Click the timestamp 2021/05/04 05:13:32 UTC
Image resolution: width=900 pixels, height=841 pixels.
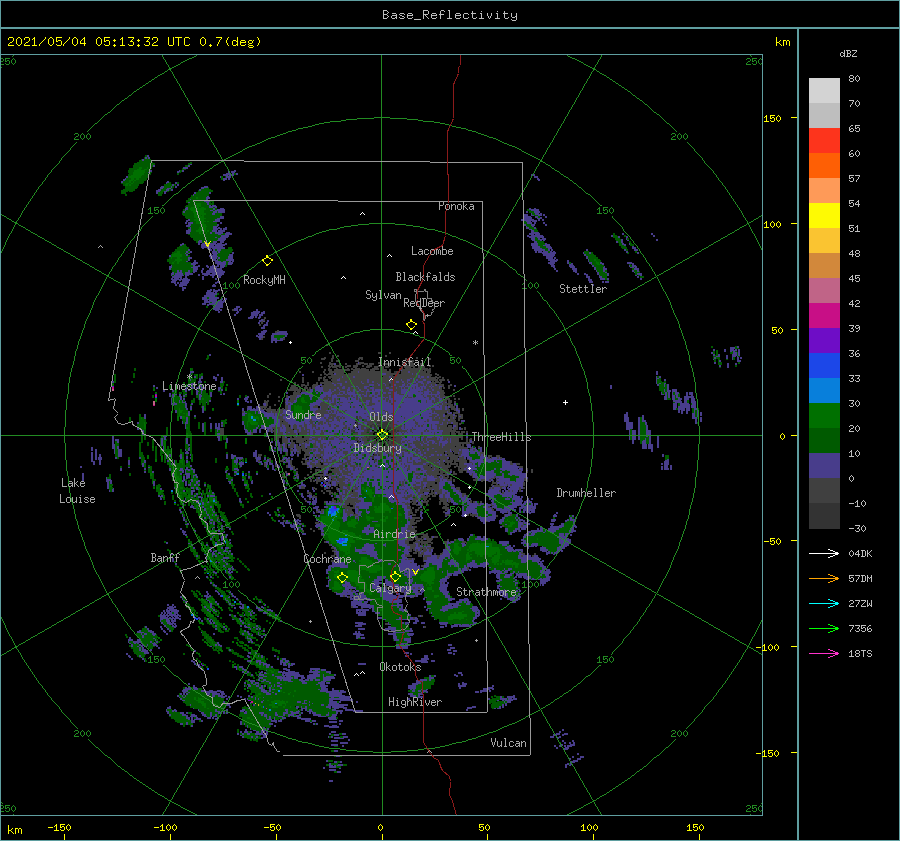click(x=99, y=42)
